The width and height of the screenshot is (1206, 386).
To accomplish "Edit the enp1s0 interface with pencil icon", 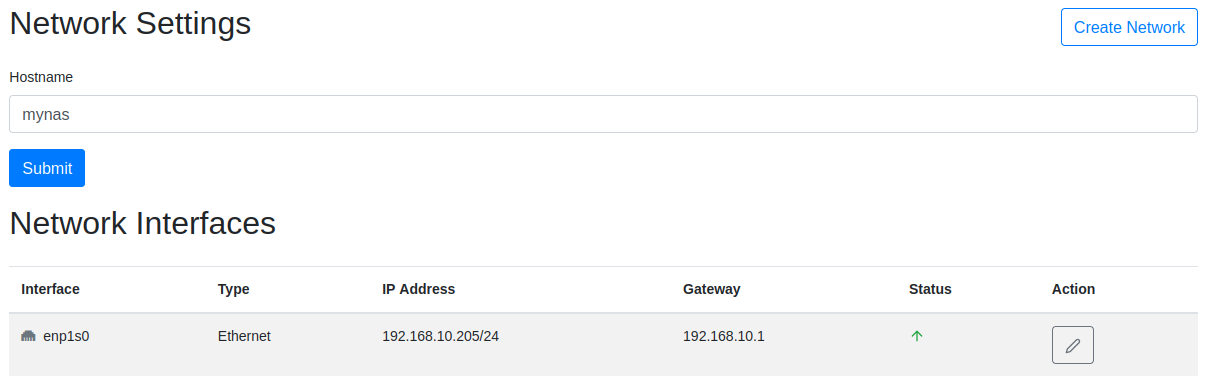I will point(1072,345).
